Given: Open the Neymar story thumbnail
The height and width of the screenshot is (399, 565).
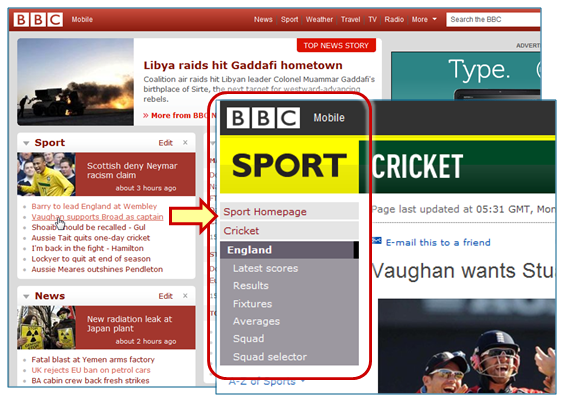Looking at the screenshot, I should (x=46, y=174).
